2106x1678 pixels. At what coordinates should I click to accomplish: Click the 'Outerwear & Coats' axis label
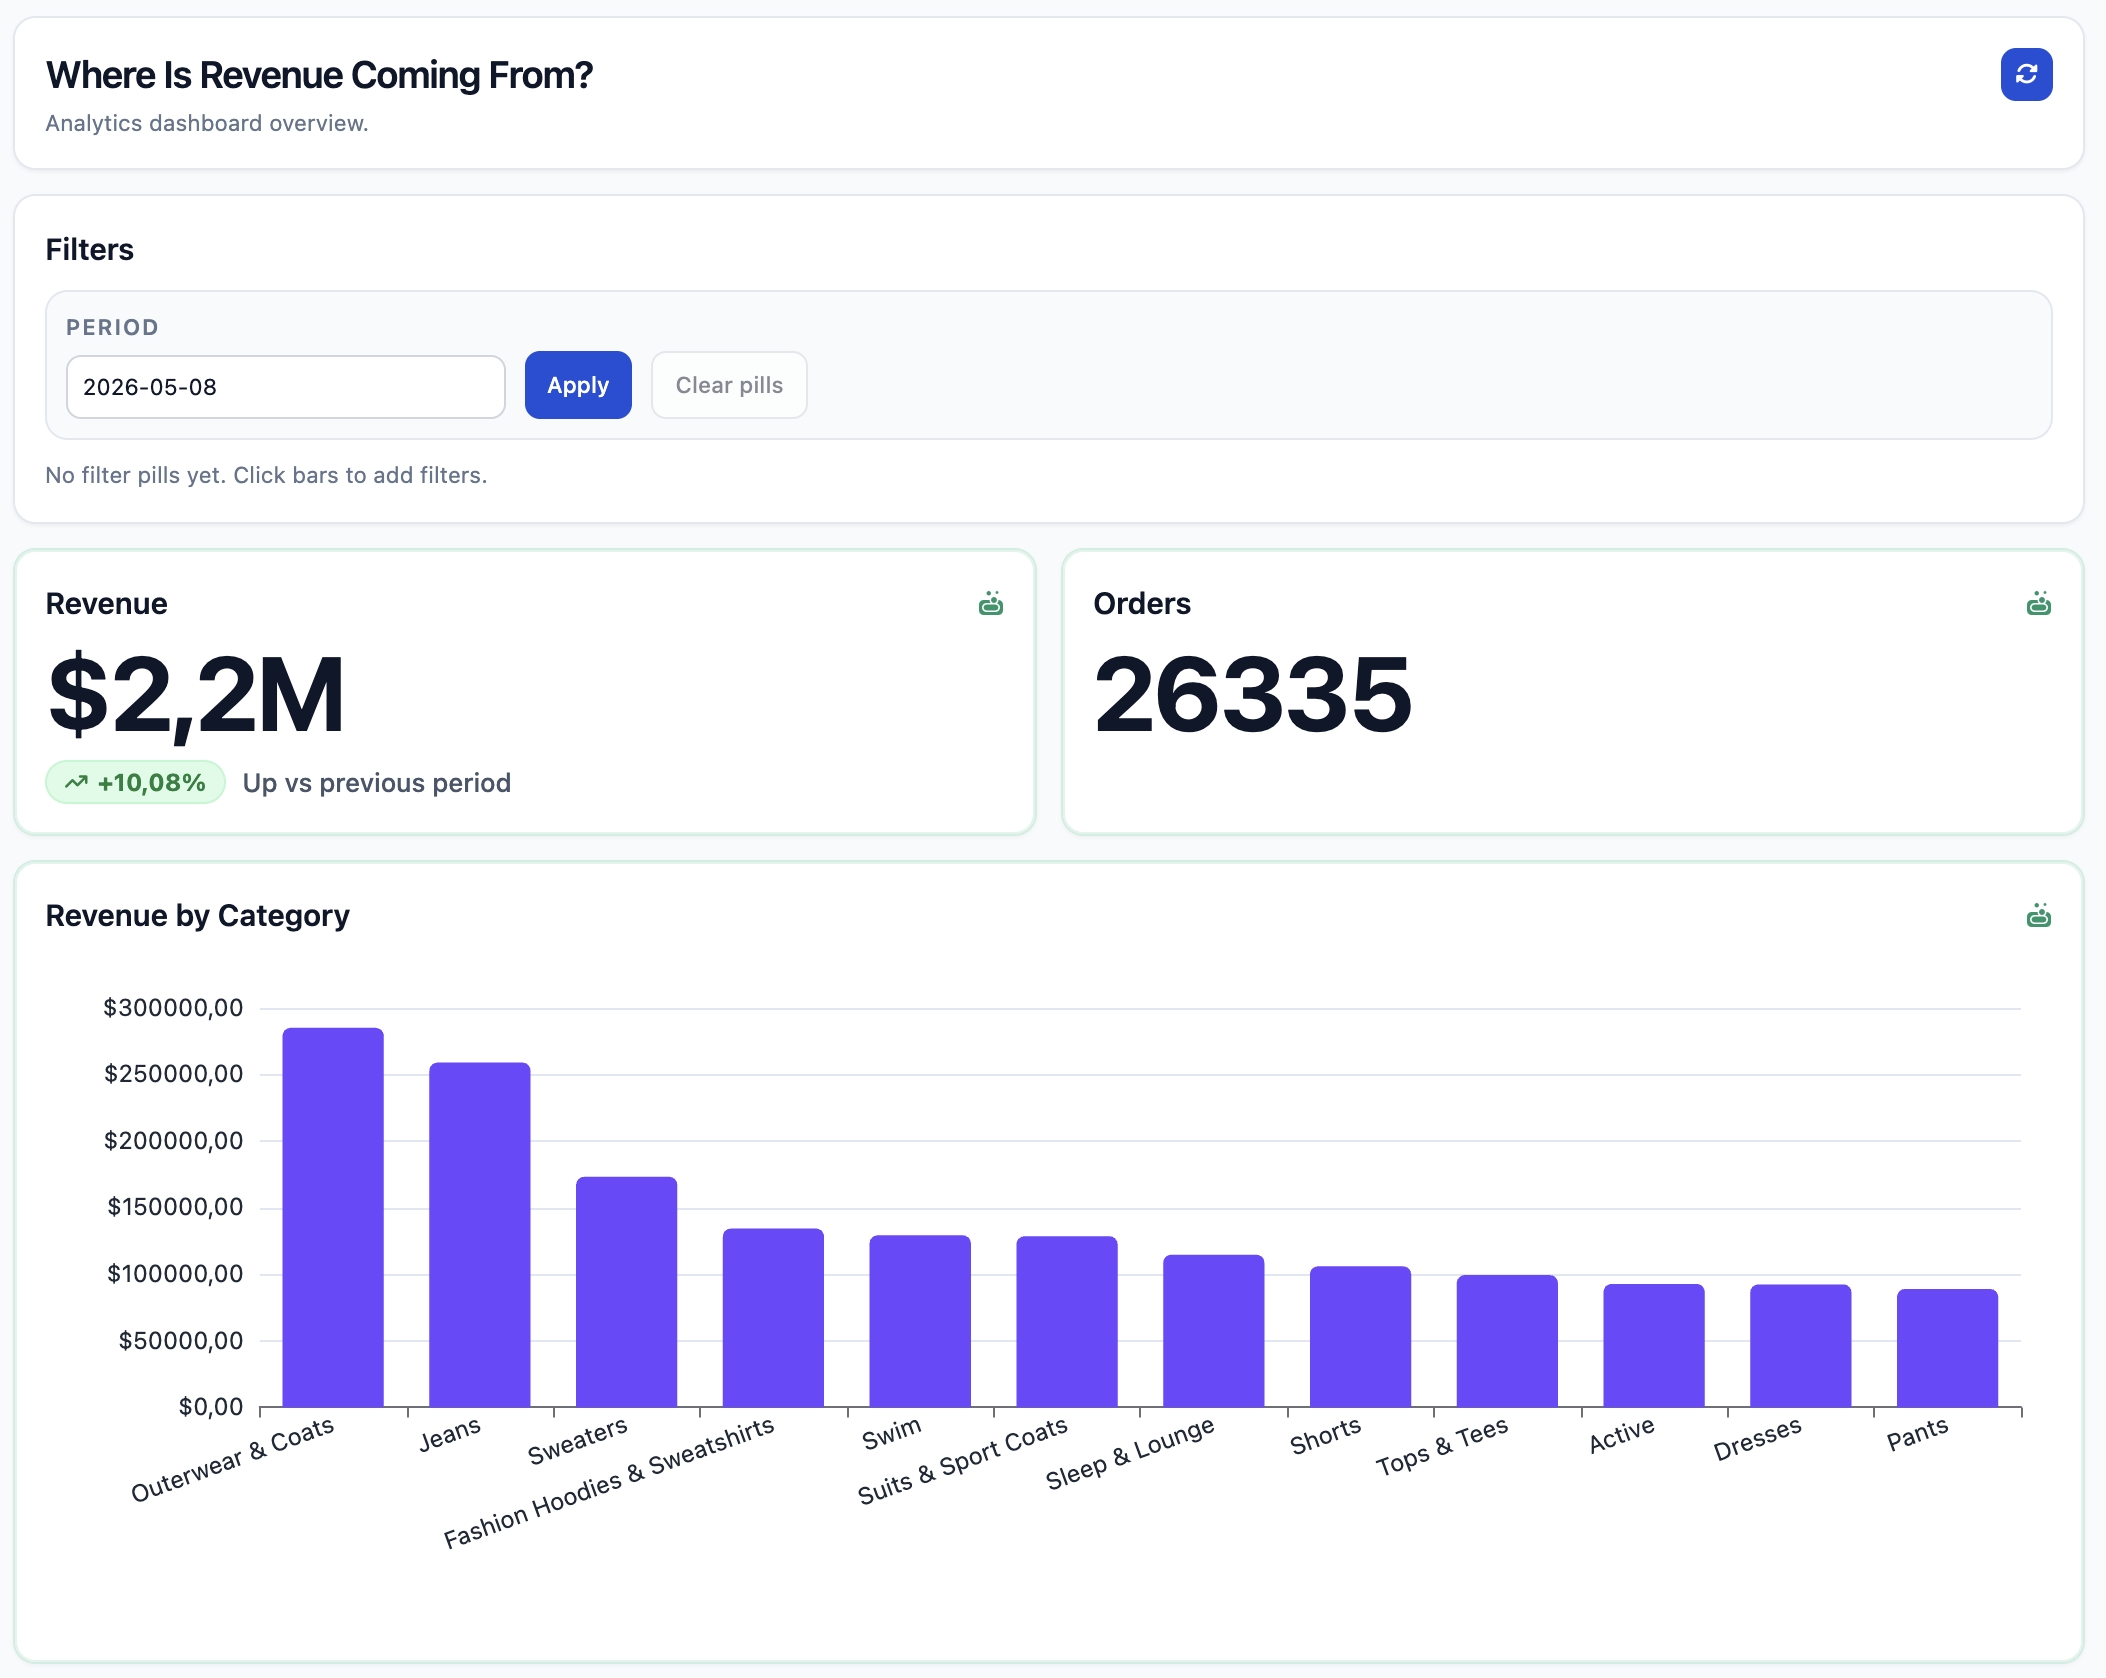232,1459
